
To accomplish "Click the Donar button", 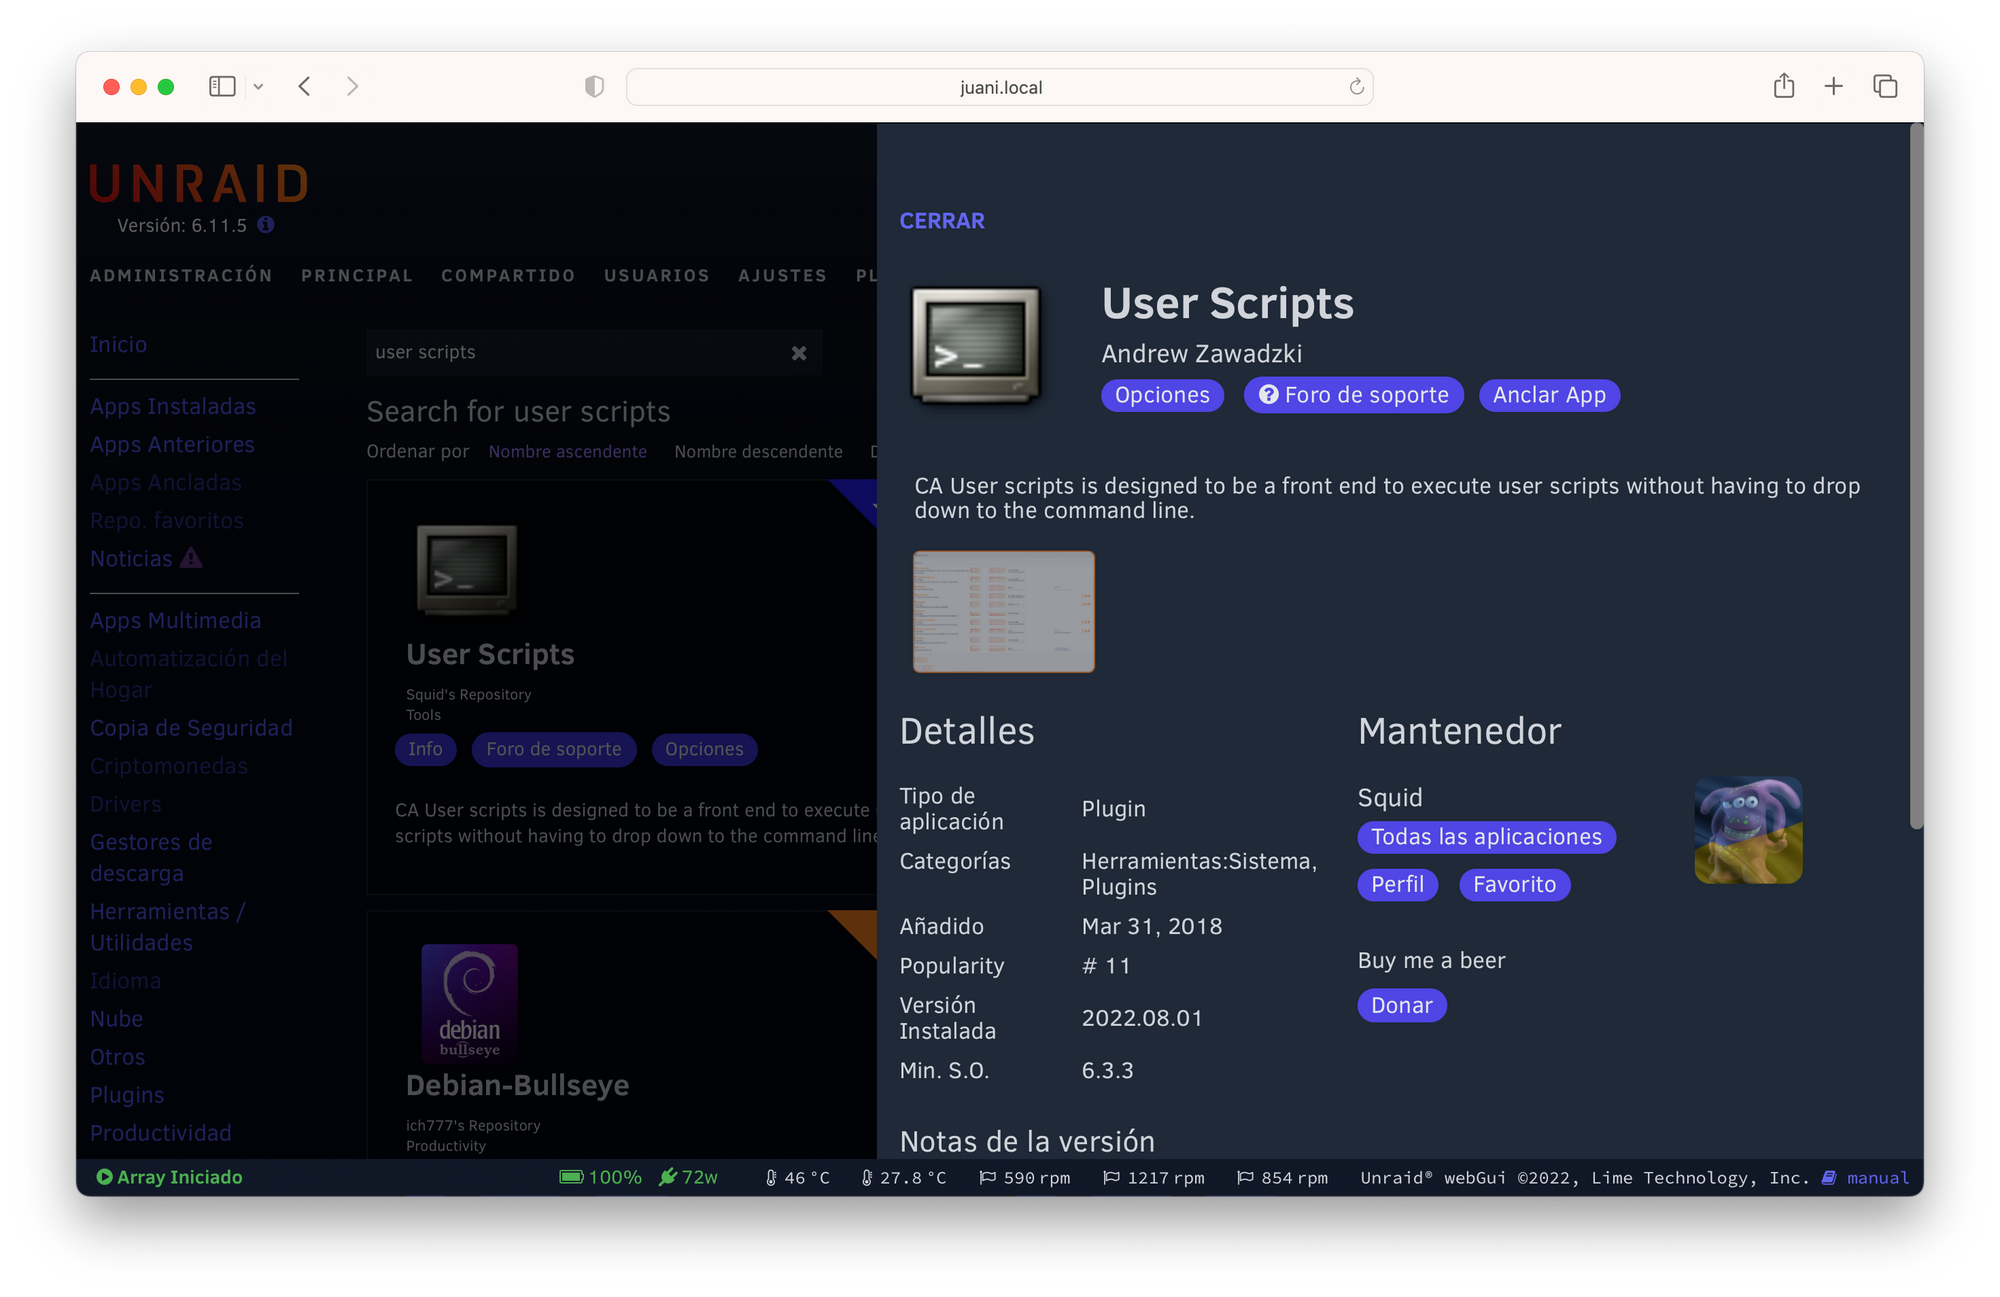I will click(x=1401, y=1005).
